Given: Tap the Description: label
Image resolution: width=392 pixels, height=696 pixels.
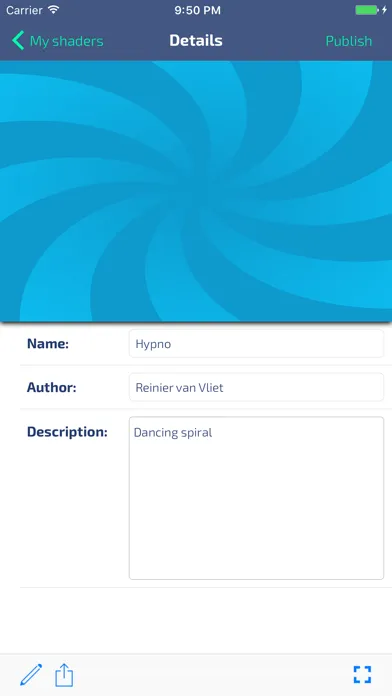Looking at the screenshot, I should [x=67, y=432].
